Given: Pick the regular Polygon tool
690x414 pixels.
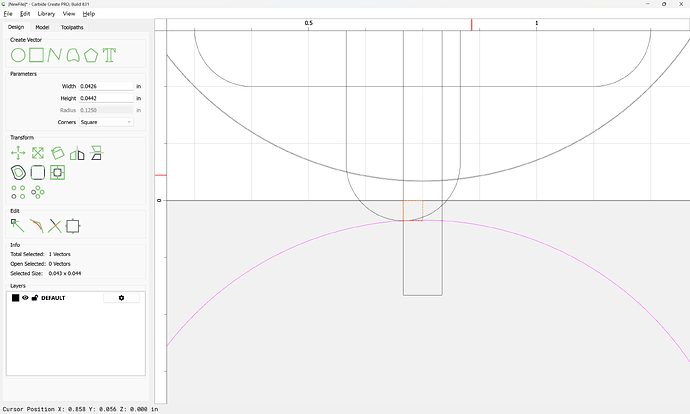Looking at the screenshot, I should (91, 55).
